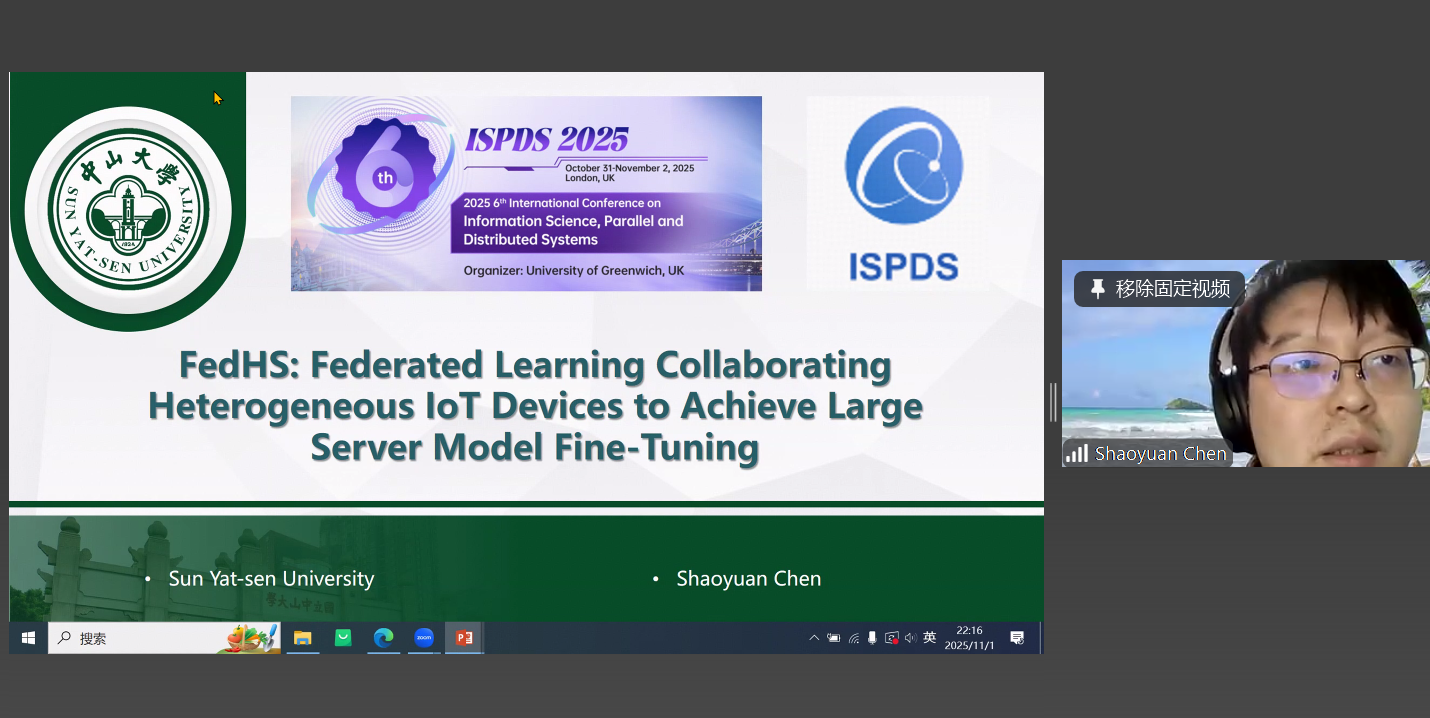Screen dimensions: 1430x718
Task: Switch to the PowerPoint taskbar icon
Action: point(464,638)
